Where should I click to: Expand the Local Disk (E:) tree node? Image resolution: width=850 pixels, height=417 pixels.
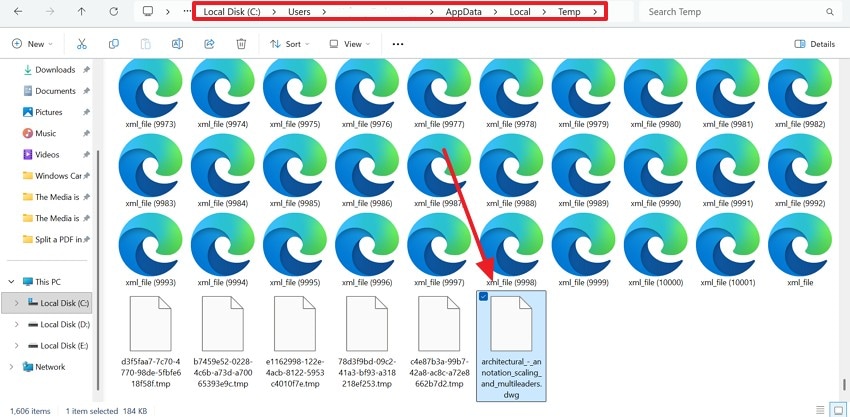coord(16,345)
